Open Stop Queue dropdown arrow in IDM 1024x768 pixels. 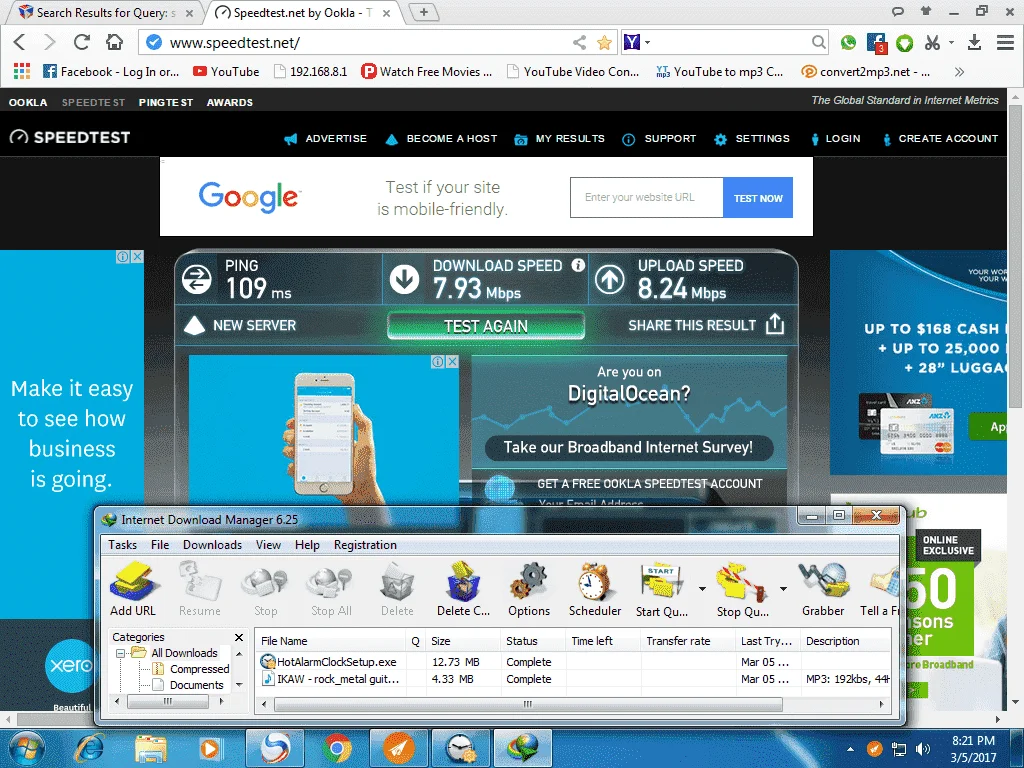783,589
